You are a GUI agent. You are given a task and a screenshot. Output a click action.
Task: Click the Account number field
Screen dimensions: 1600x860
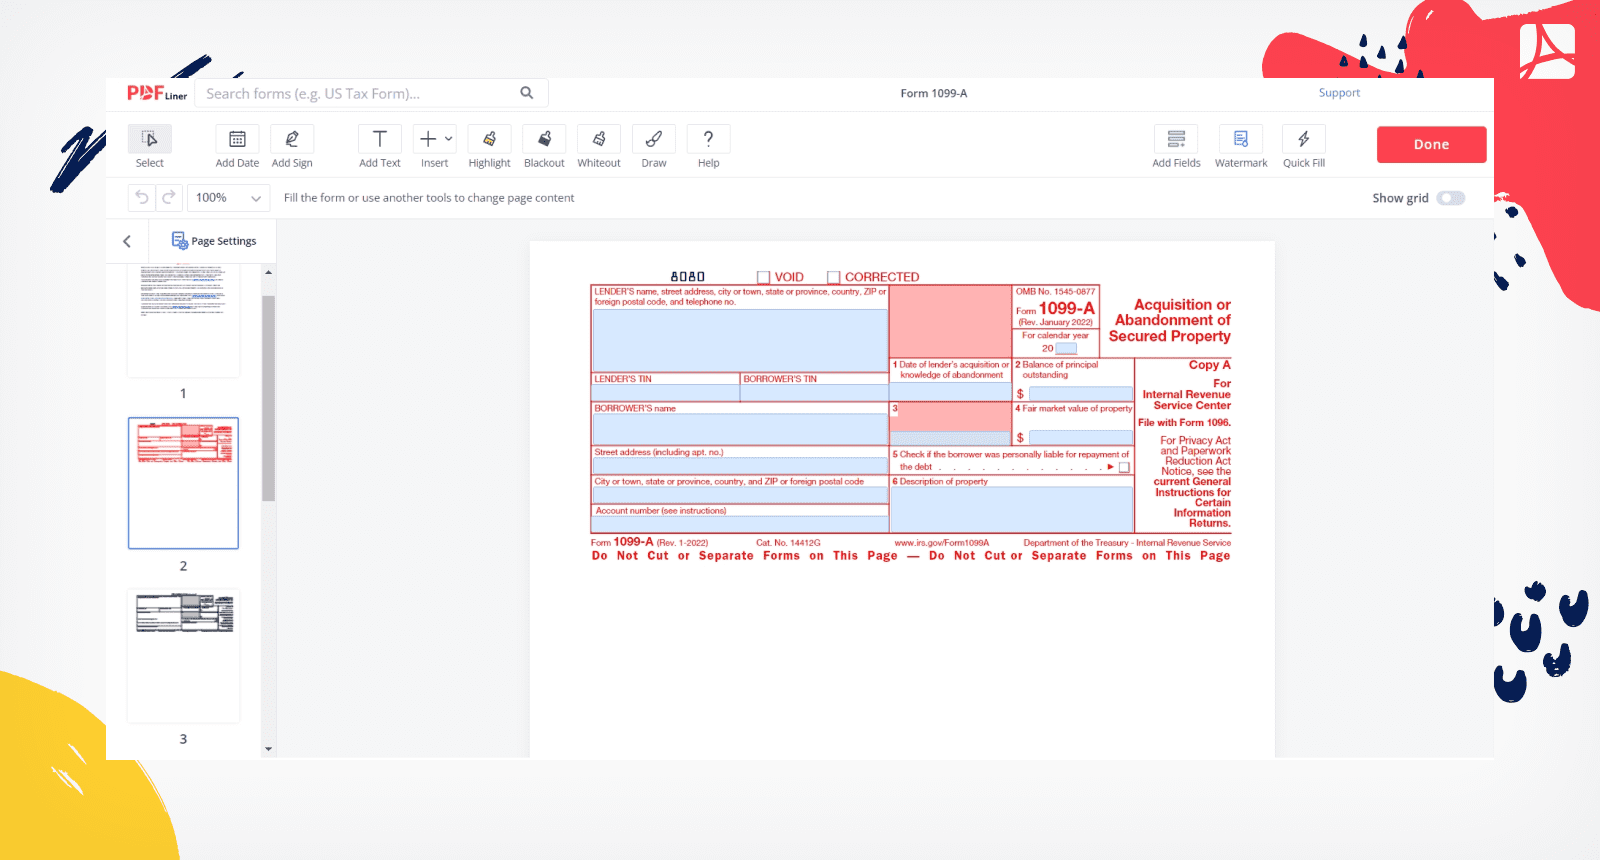pos(740,523)
